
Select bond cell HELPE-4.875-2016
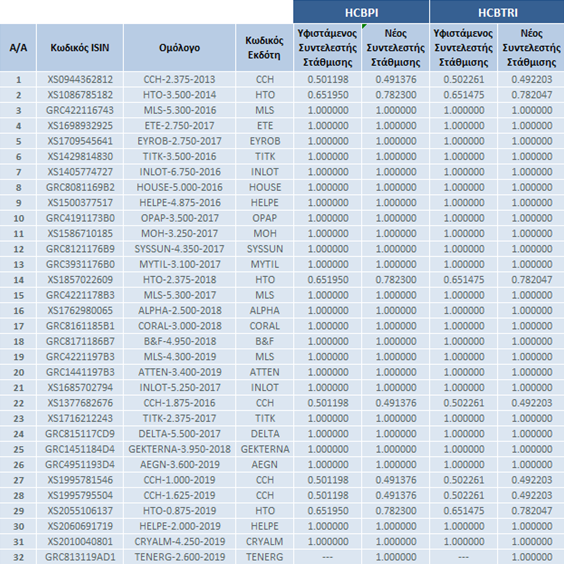(x=179, y=203)
